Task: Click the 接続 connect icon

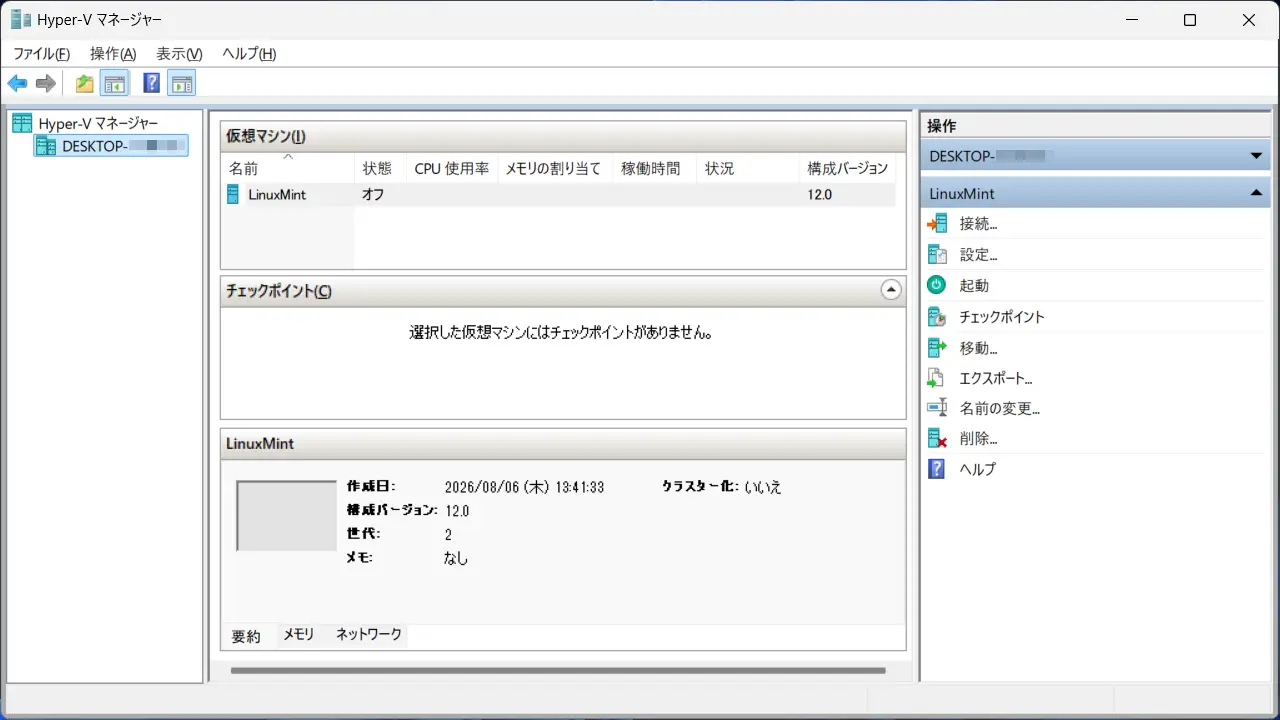Action: tap(937, 224)
